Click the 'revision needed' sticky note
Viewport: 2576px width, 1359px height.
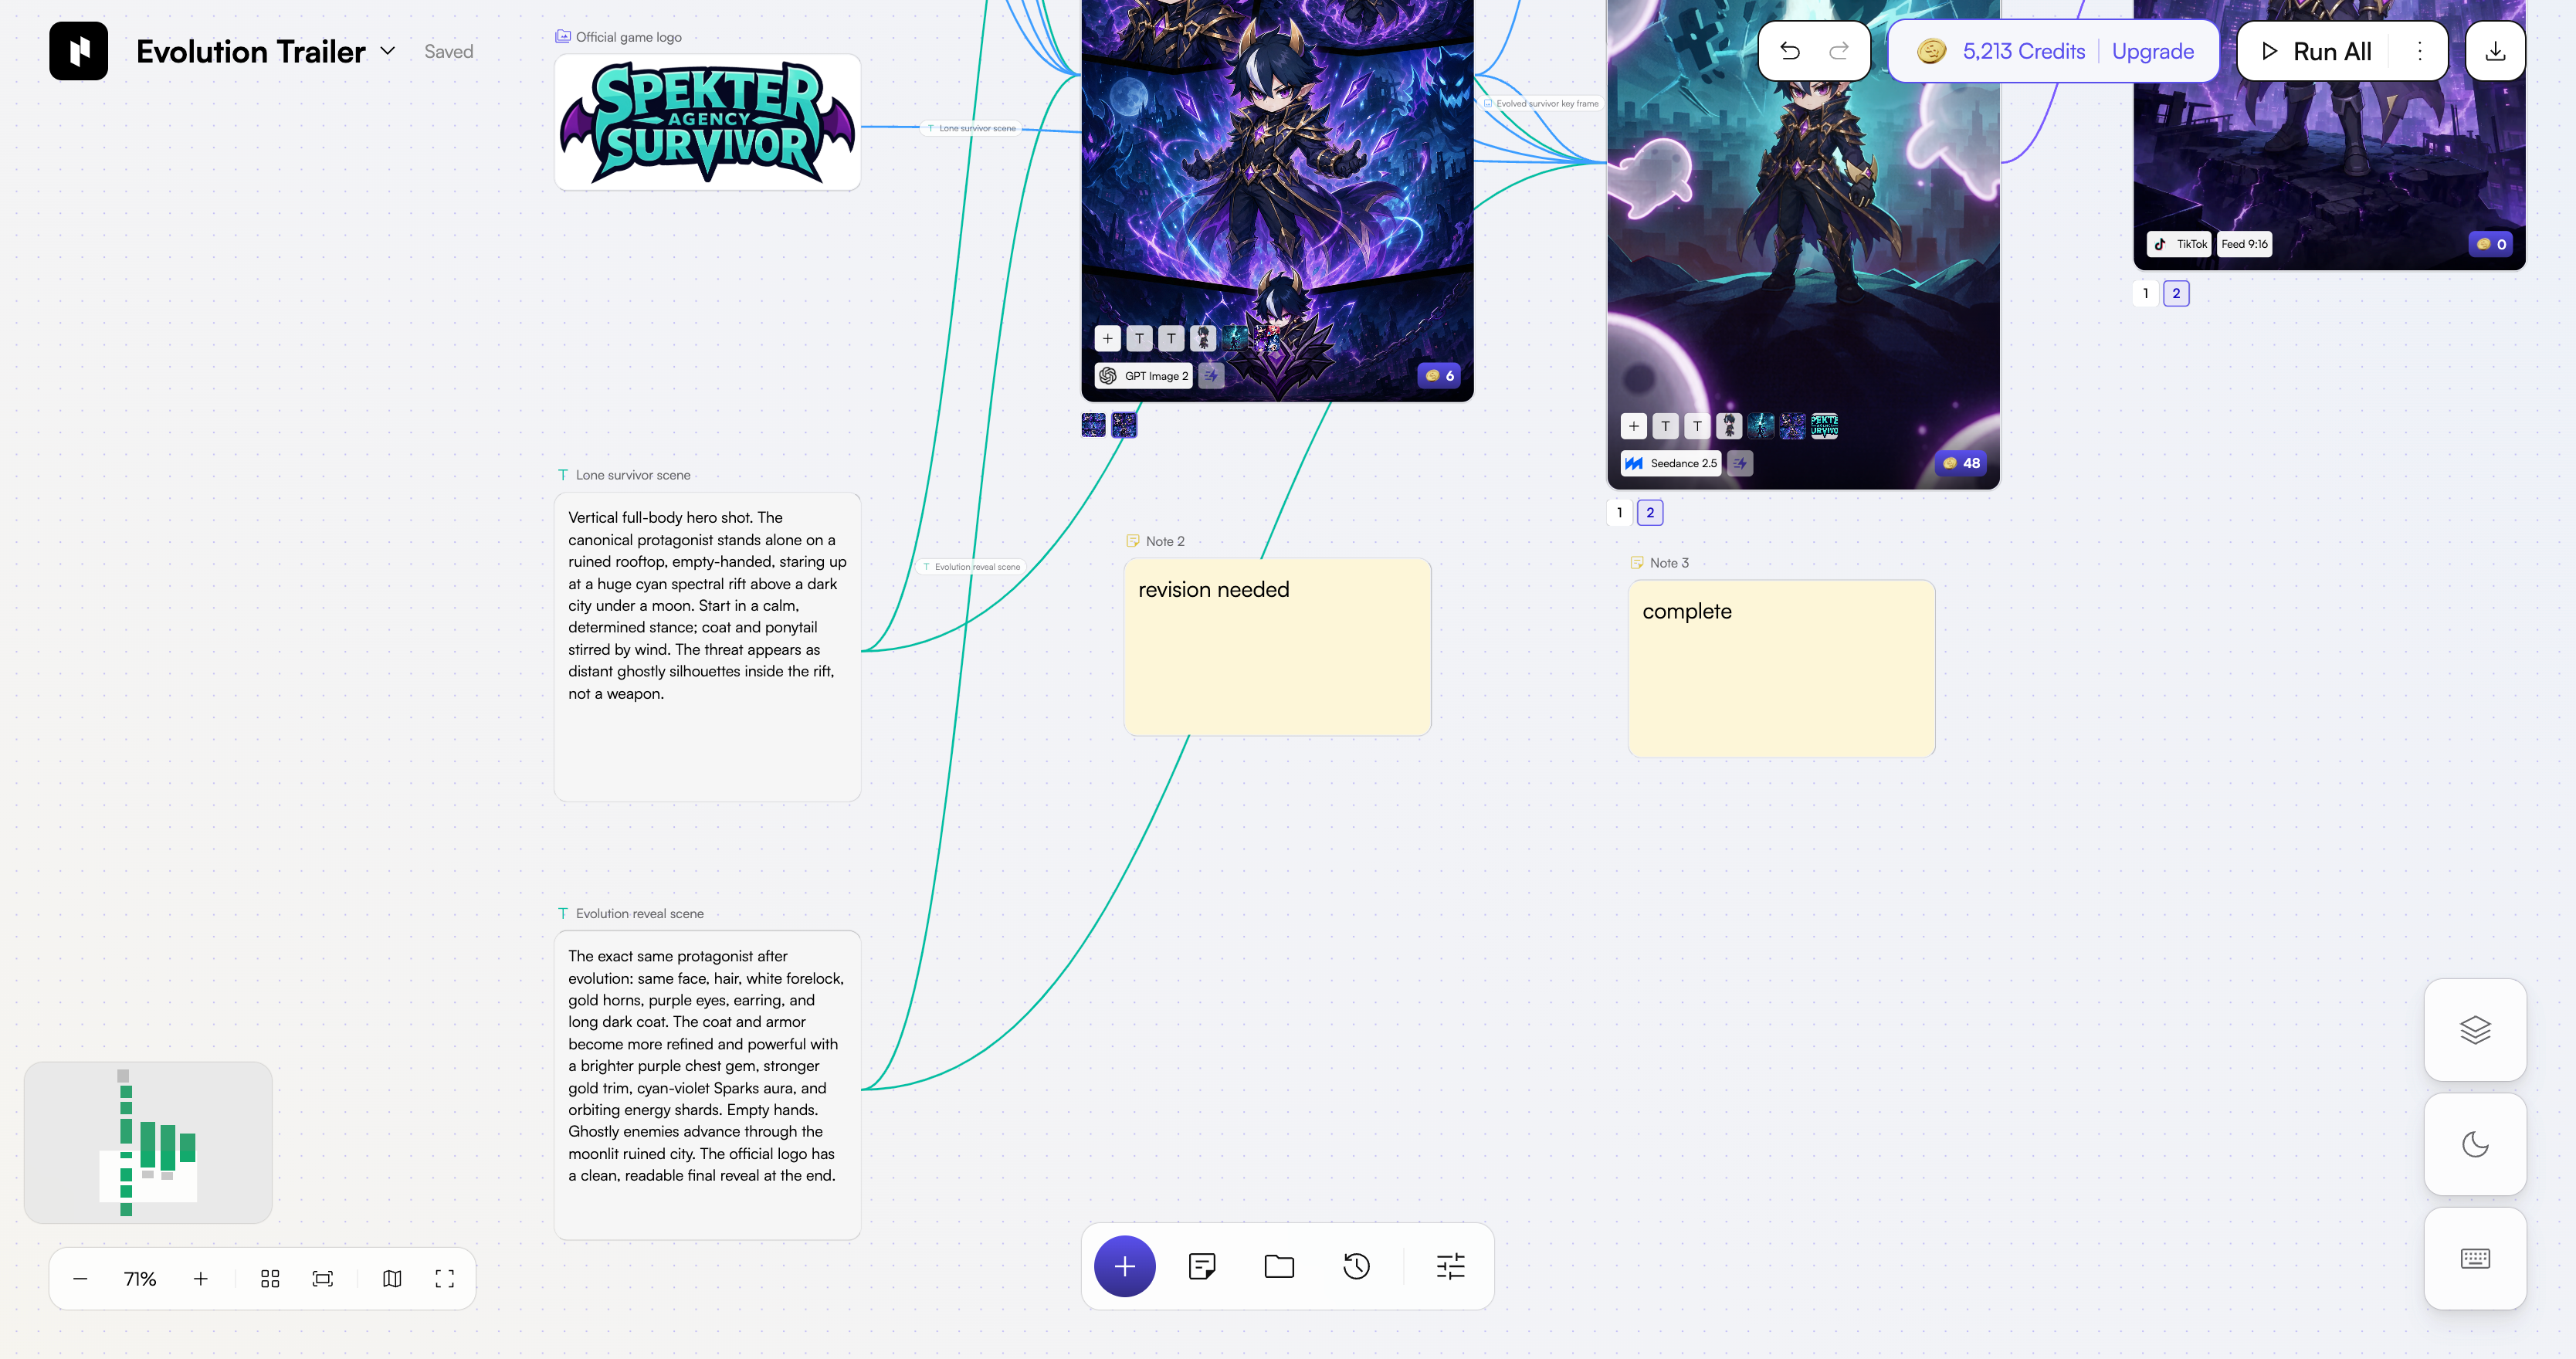tap(1277, 647)
